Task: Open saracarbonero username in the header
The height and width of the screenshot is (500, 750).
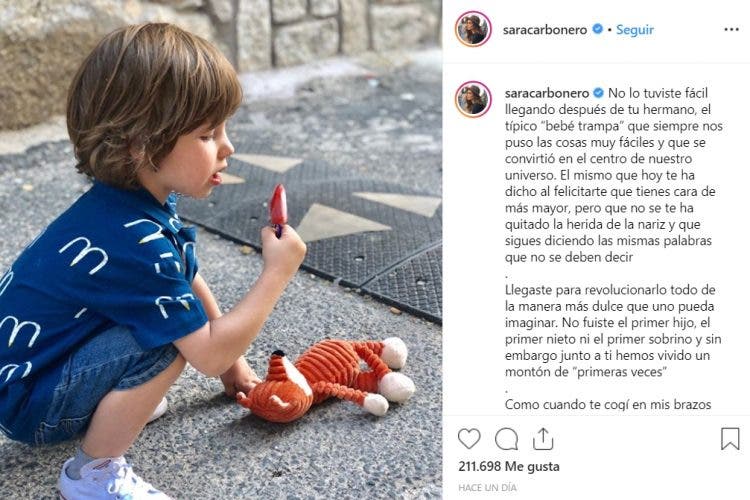Action: point(544,30)
